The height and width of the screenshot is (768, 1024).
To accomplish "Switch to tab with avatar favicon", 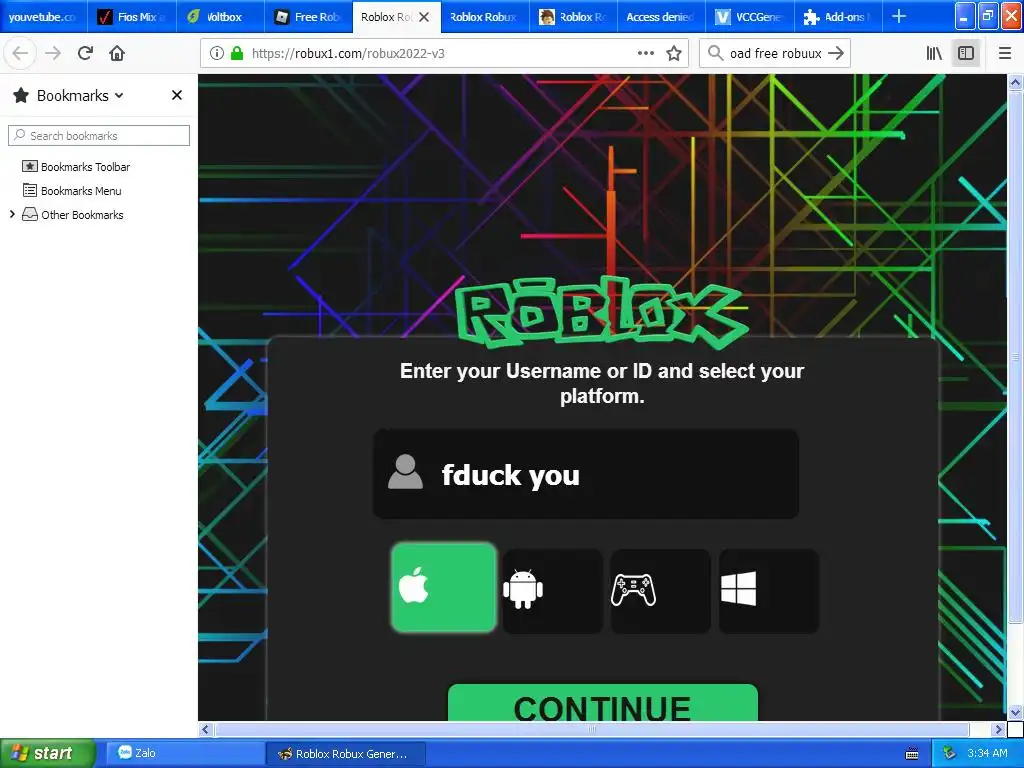I will pyautogui.click(x=573, y=17).
